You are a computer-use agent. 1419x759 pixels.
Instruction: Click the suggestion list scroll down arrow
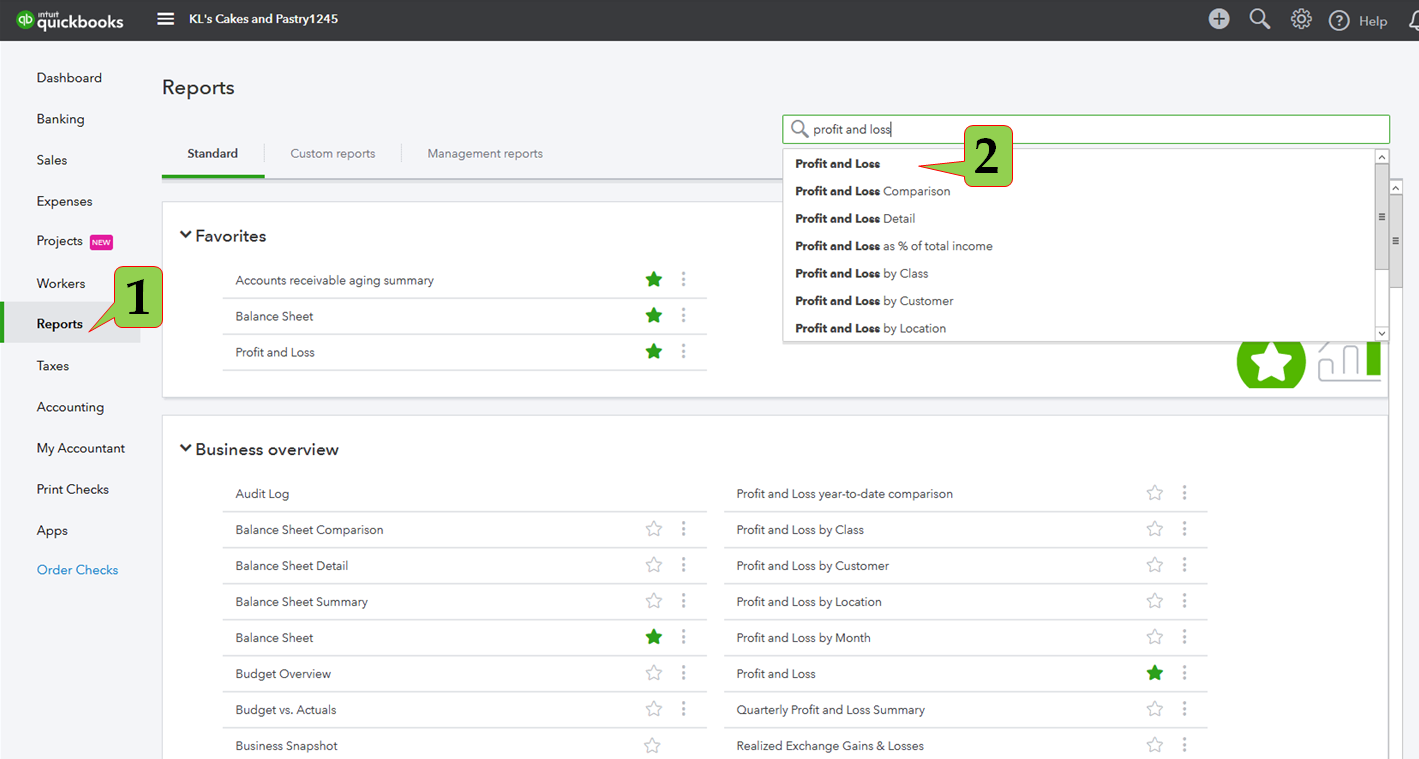(1382, 333)
